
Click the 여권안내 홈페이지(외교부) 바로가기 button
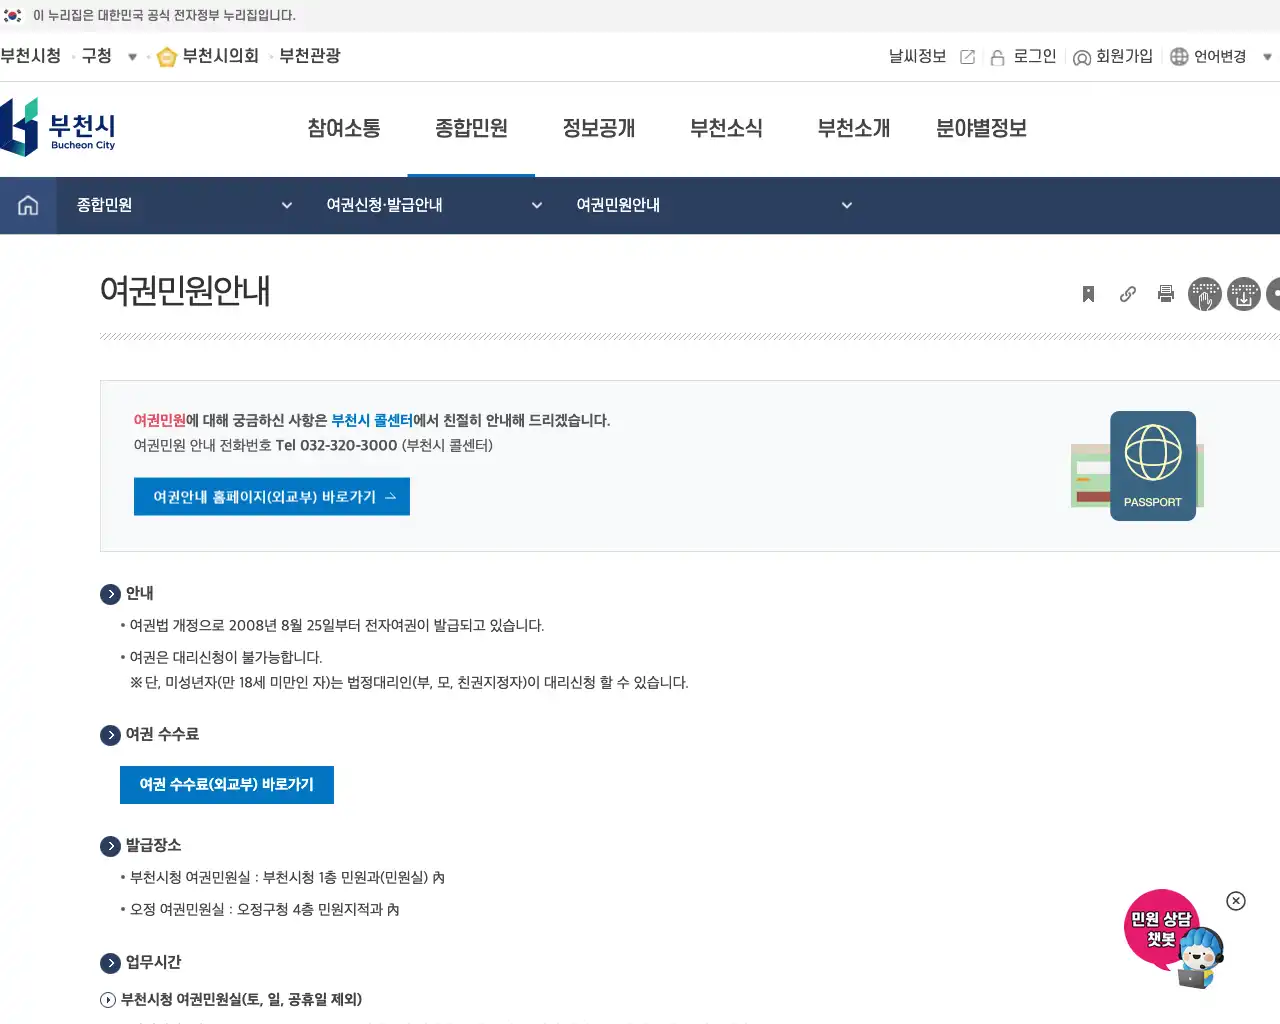272,497
